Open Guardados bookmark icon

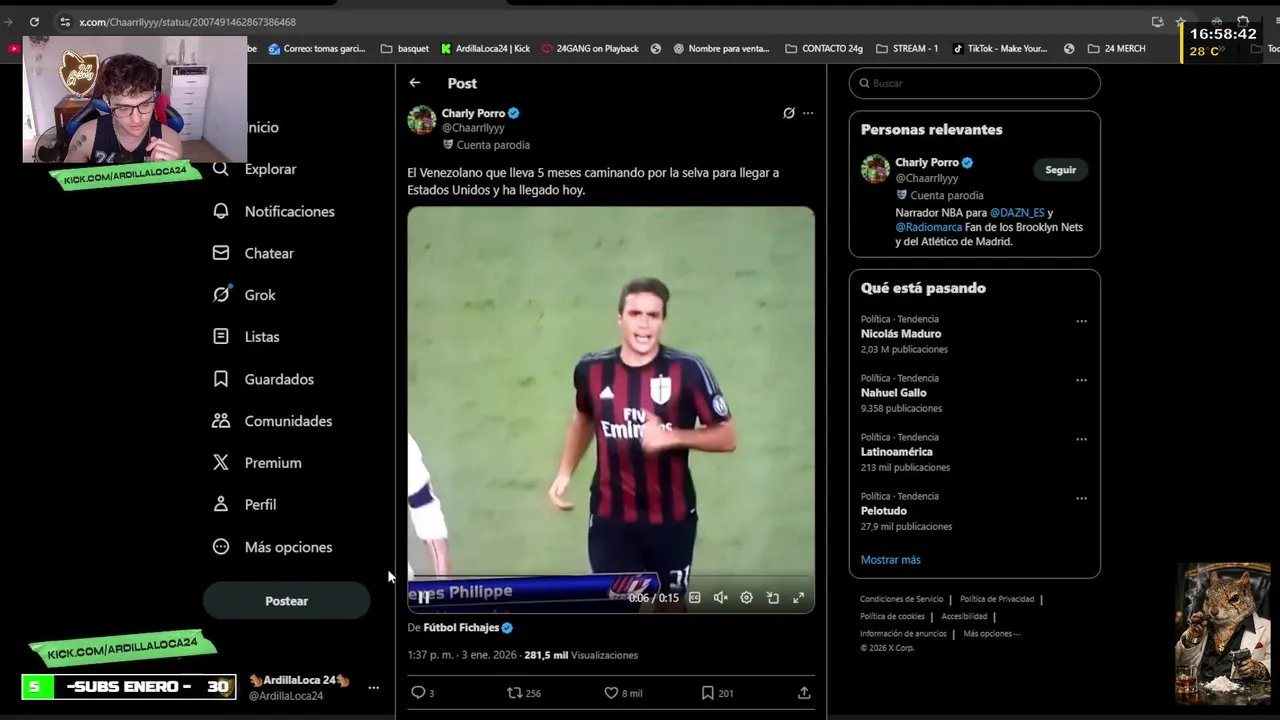click(x=221, y=379)
